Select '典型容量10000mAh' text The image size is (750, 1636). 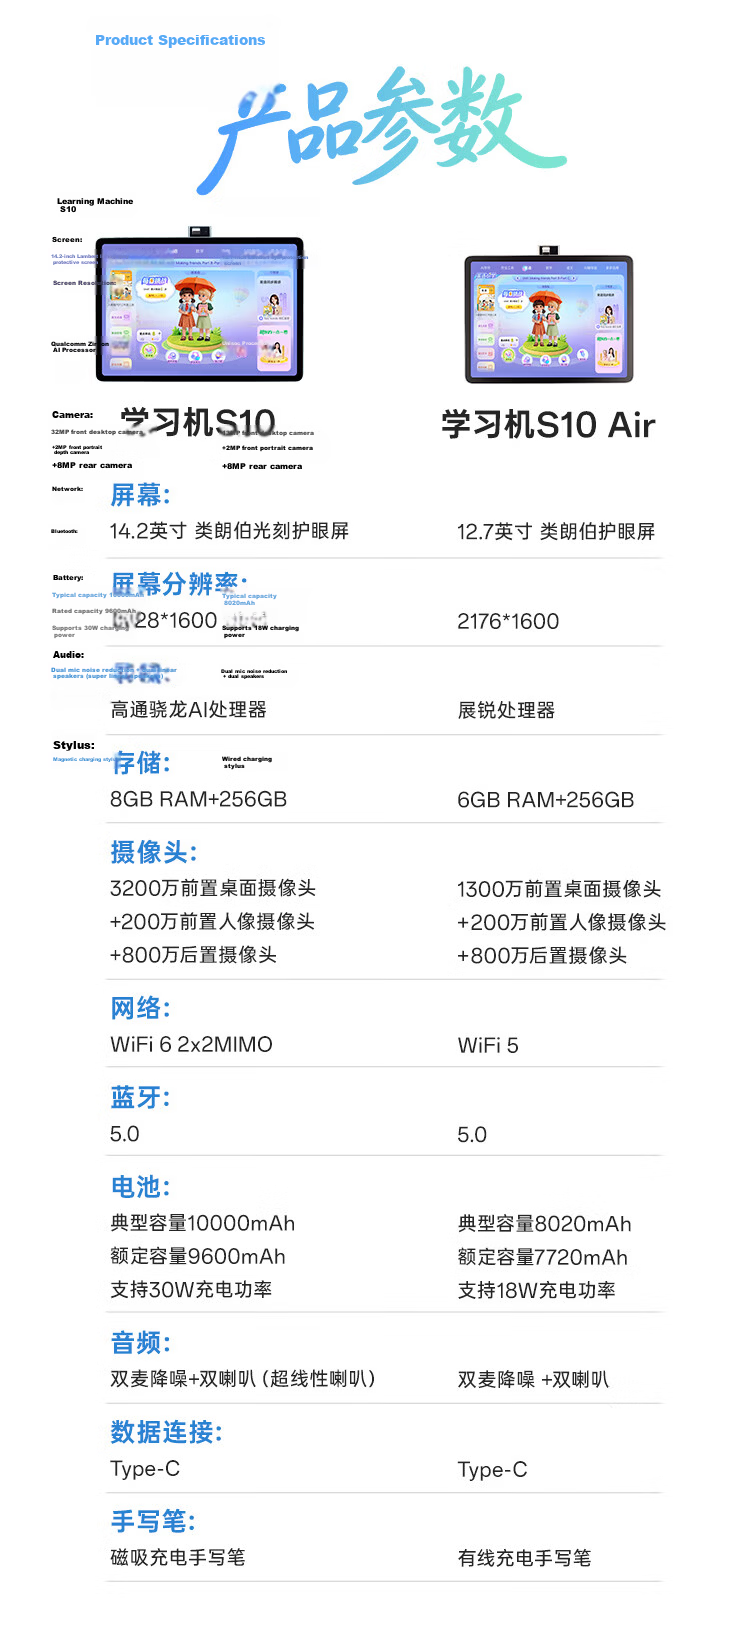pos(203,1224)
